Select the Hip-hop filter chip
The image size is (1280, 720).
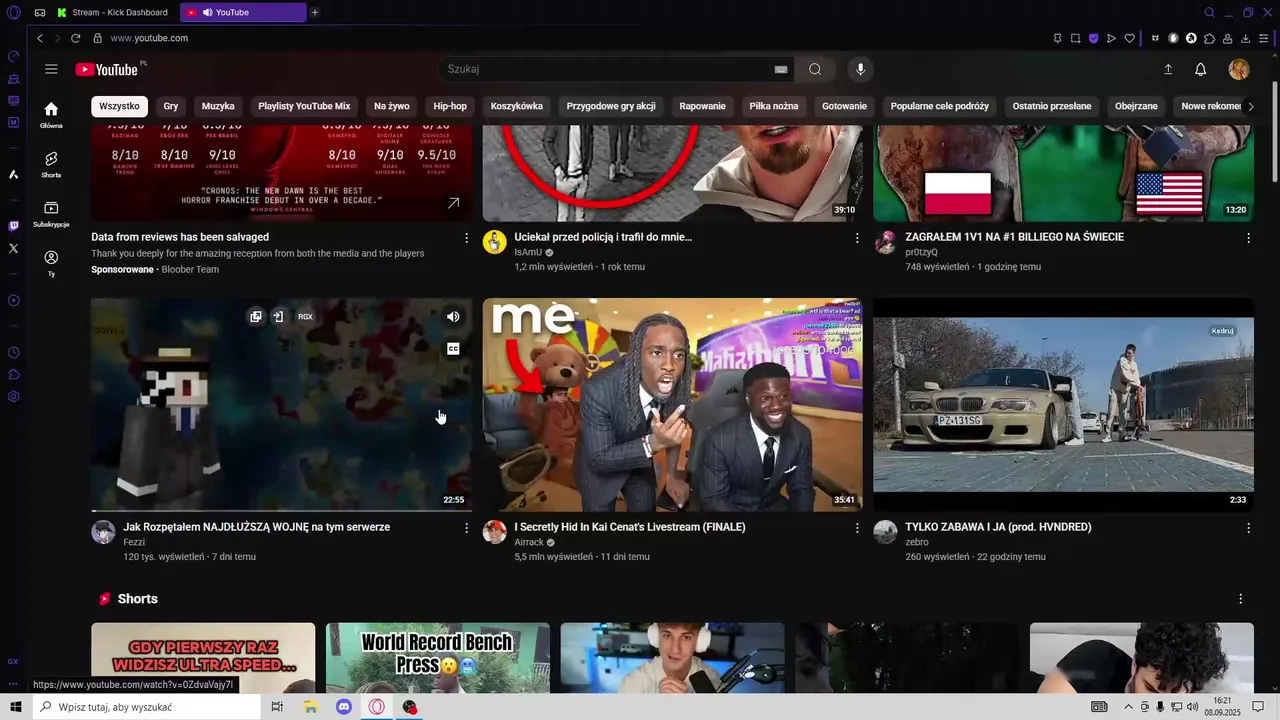click(x=450, y=106)
